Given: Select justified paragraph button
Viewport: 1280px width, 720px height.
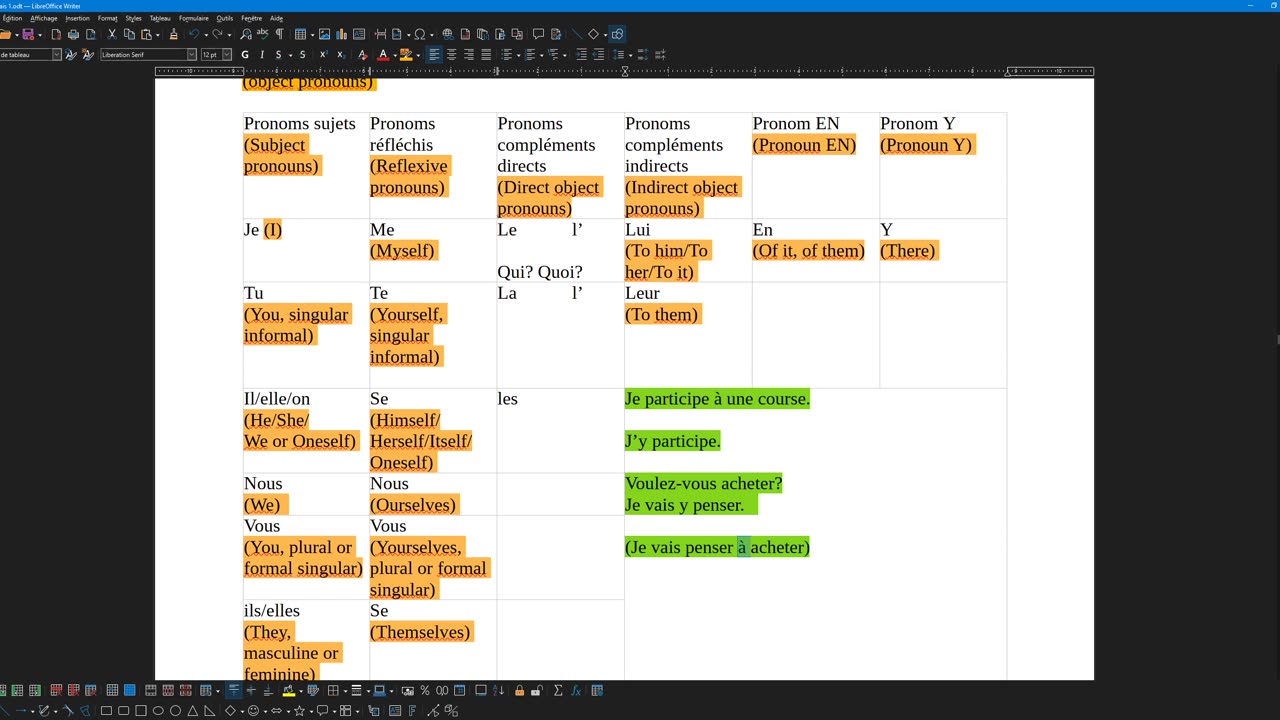Looking at the screenshot, I should point(486,55).
